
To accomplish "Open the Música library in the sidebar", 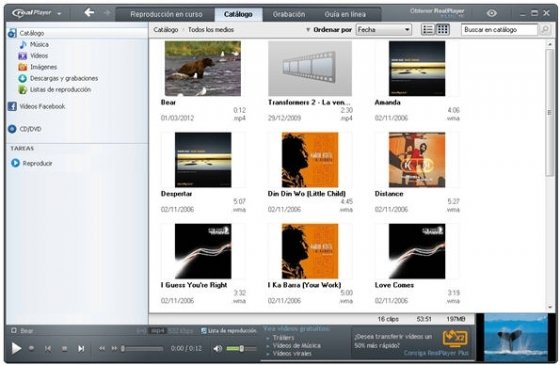I will point(39,45).
